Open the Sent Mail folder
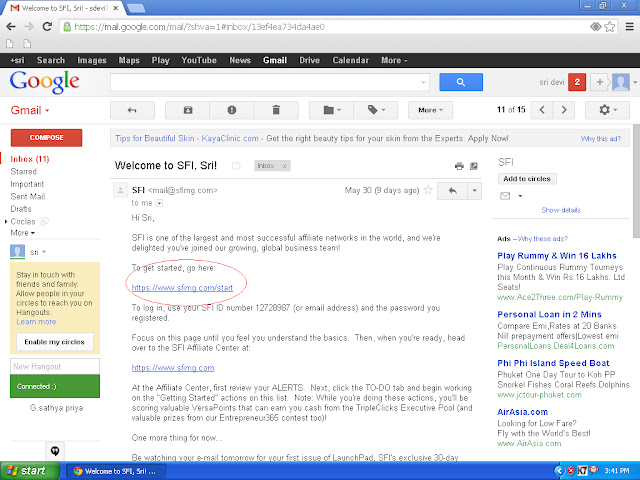 coord(28,197)
